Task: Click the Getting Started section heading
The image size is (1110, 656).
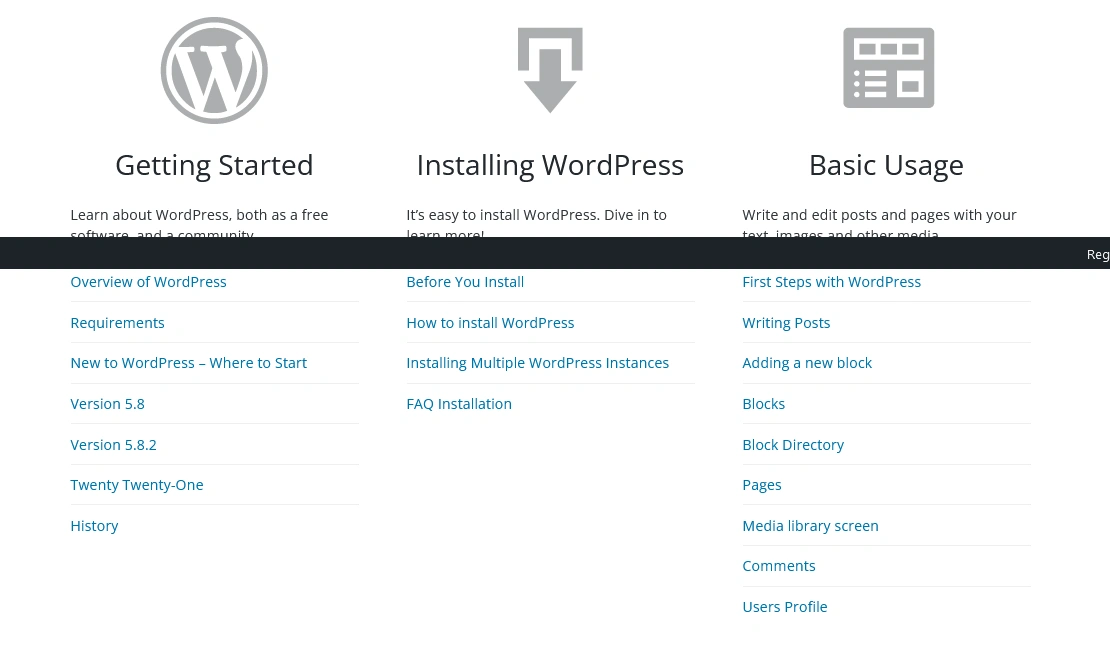Action: tap(214, 164)
